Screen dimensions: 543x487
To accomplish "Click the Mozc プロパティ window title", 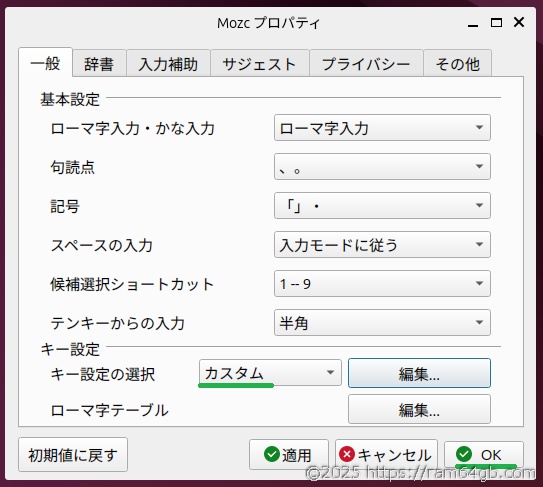I will pyautogui.click(x=268, y=23).
